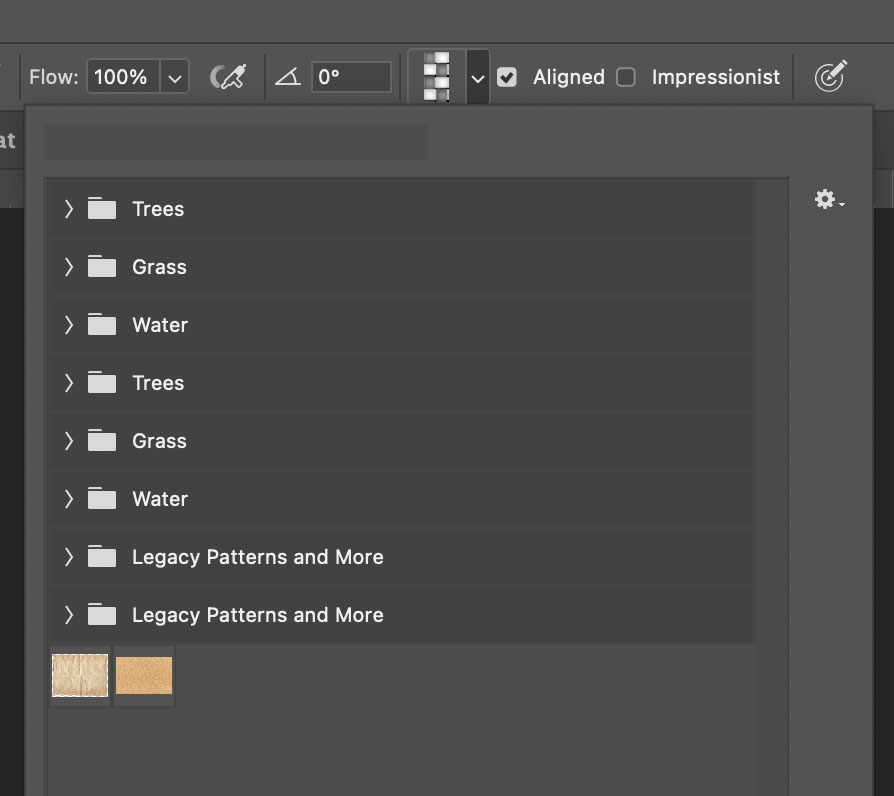This screenshot has width=894, height=796.
Task: Click the Trees folder icon
Action: tap(101, 208)
